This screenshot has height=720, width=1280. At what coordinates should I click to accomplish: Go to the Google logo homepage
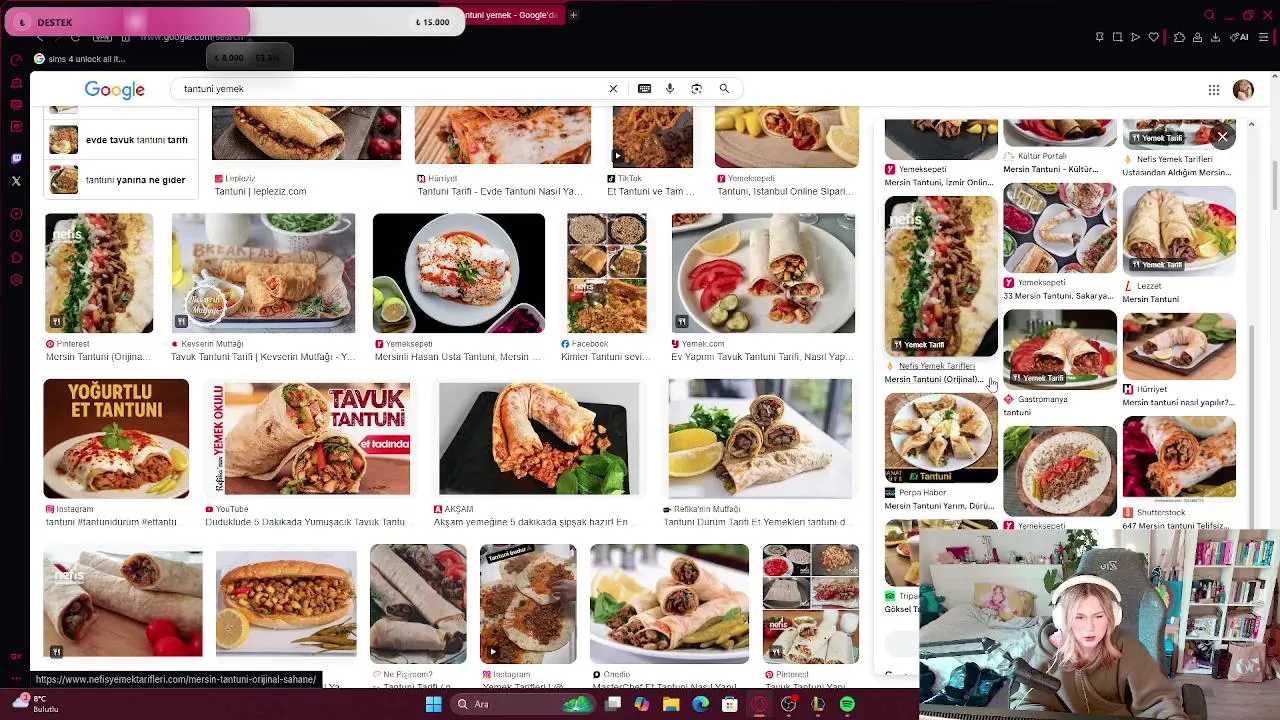pos(115,90)
